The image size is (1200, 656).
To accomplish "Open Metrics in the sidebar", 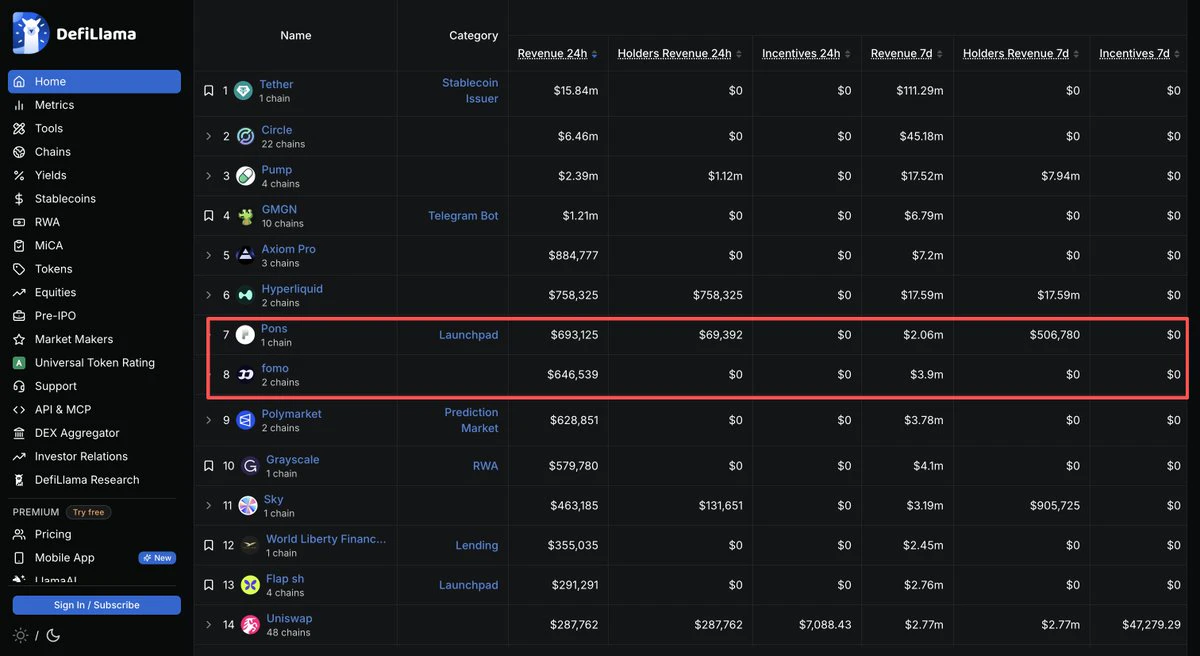I will (x=94, y=105).
